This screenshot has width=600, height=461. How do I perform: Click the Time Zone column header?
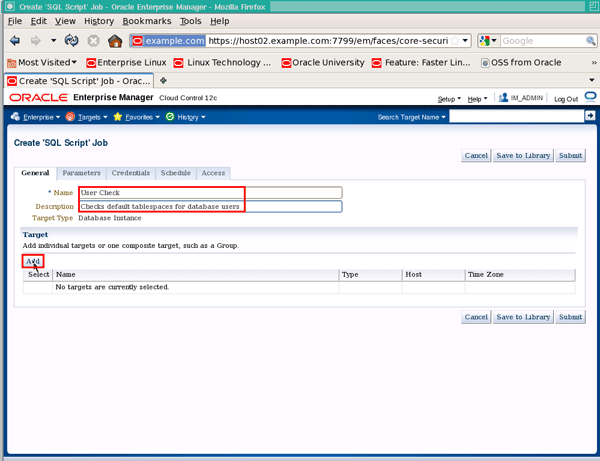point(520,275)
